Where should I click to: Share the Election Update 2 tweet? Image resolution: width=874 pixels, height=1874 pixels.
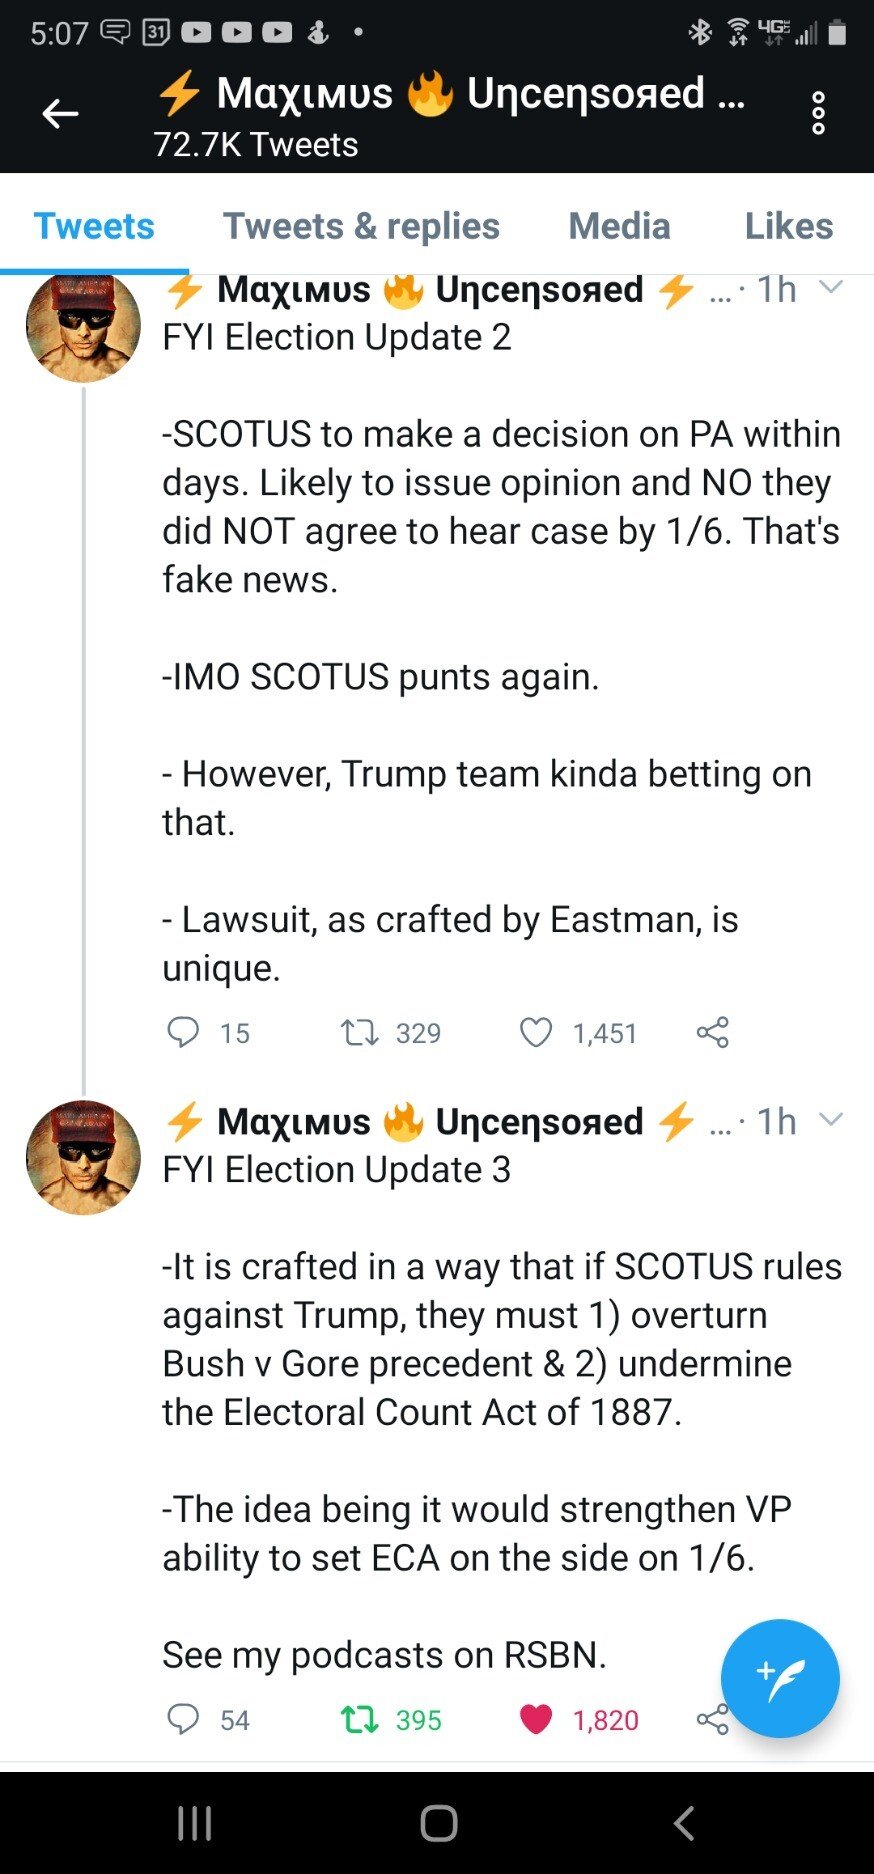[713, 1032]
